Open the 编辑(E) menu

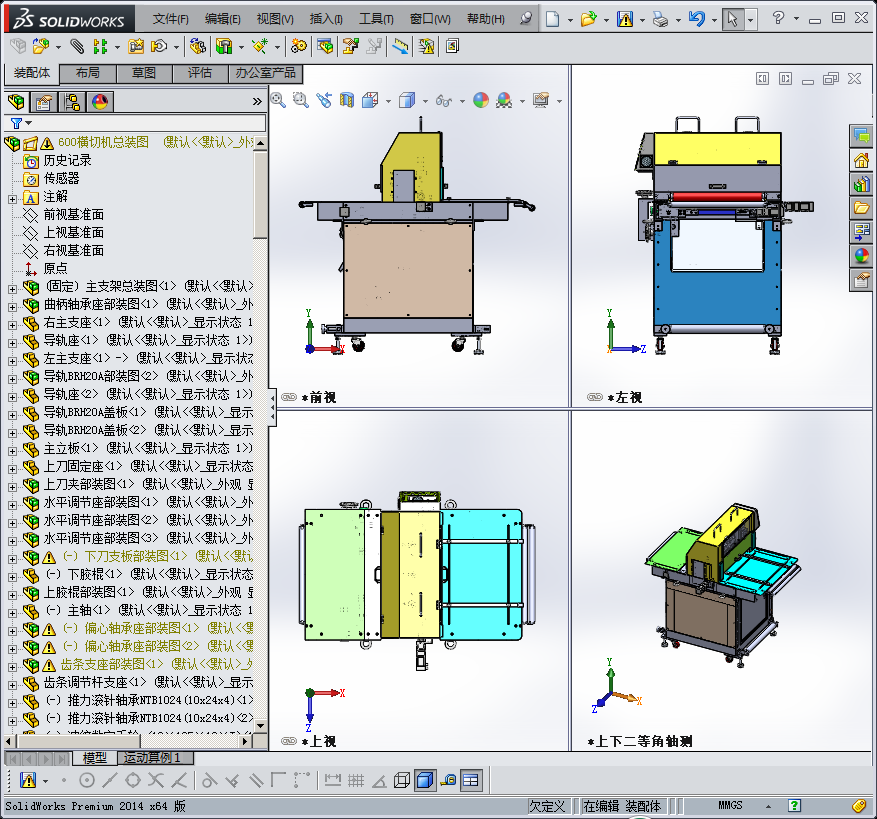[x=223, y=19]
